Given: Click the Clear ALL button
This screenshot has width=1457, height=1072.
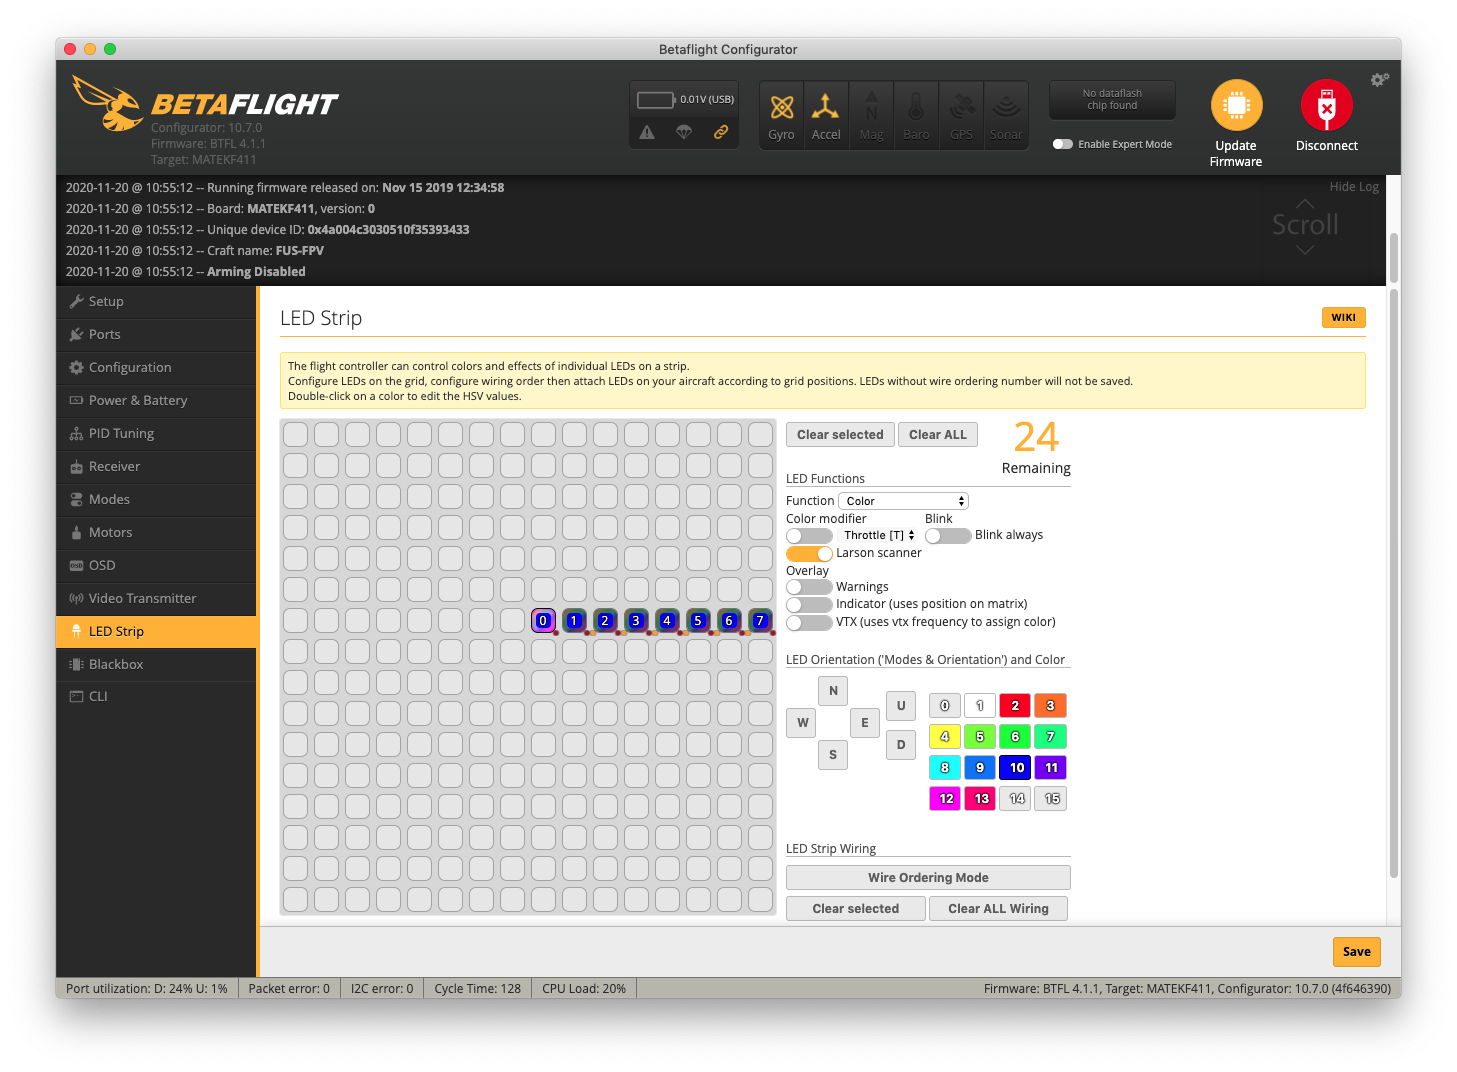Looking at the screenshot, I should coord(938,435).
